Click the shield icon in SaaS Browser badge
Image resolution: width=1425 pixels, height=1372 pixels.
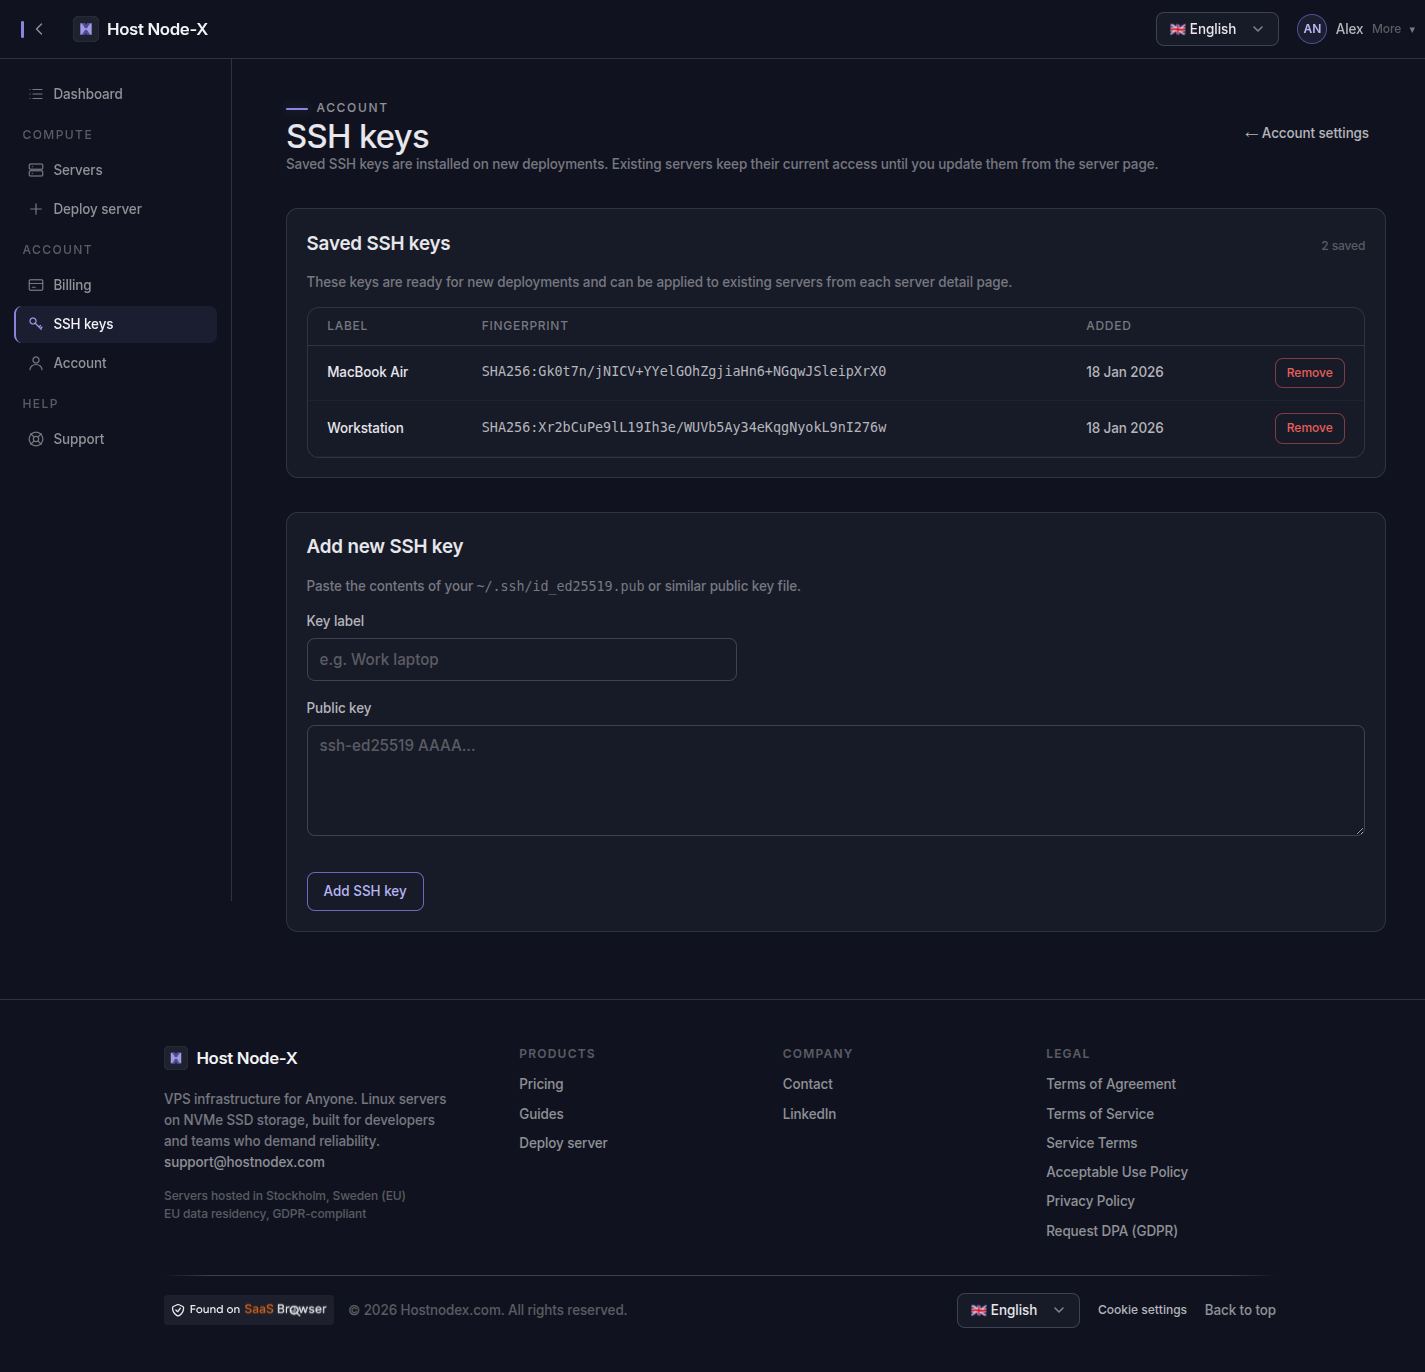point(178,1310)
